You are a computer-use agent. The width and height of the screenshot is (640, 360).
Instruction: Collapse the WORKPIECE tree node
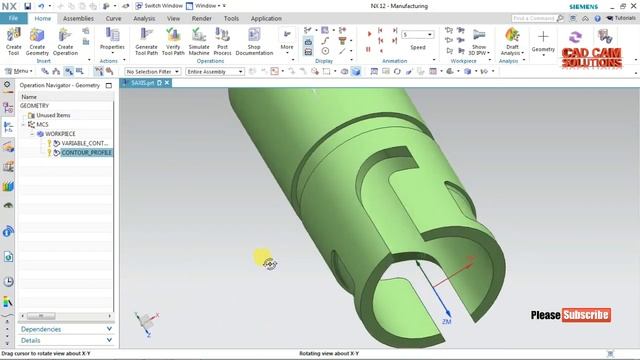click(x=32, y=134)
